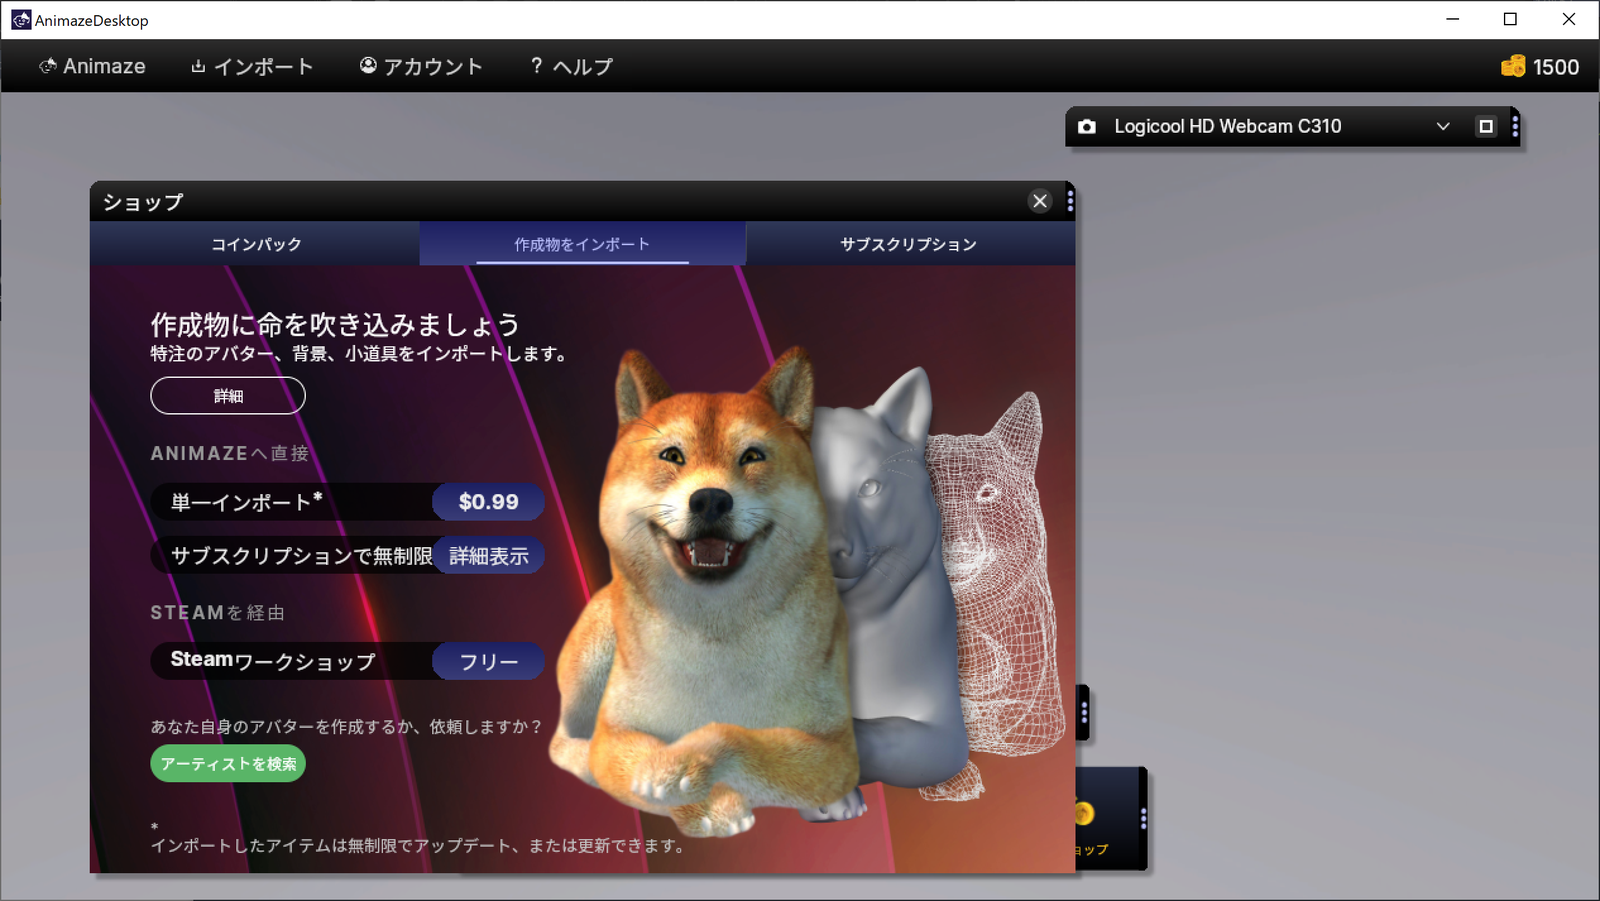Click the green アーティストを検索 button
Viewport: 1600px width, 901px height.
pos(228,764)
